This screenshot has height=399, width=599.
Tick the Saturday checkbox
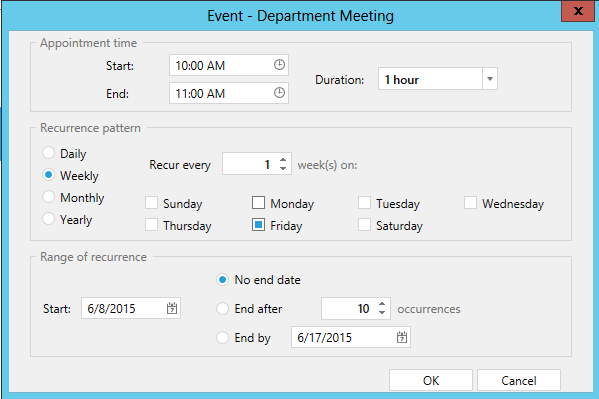pos(364,225)
